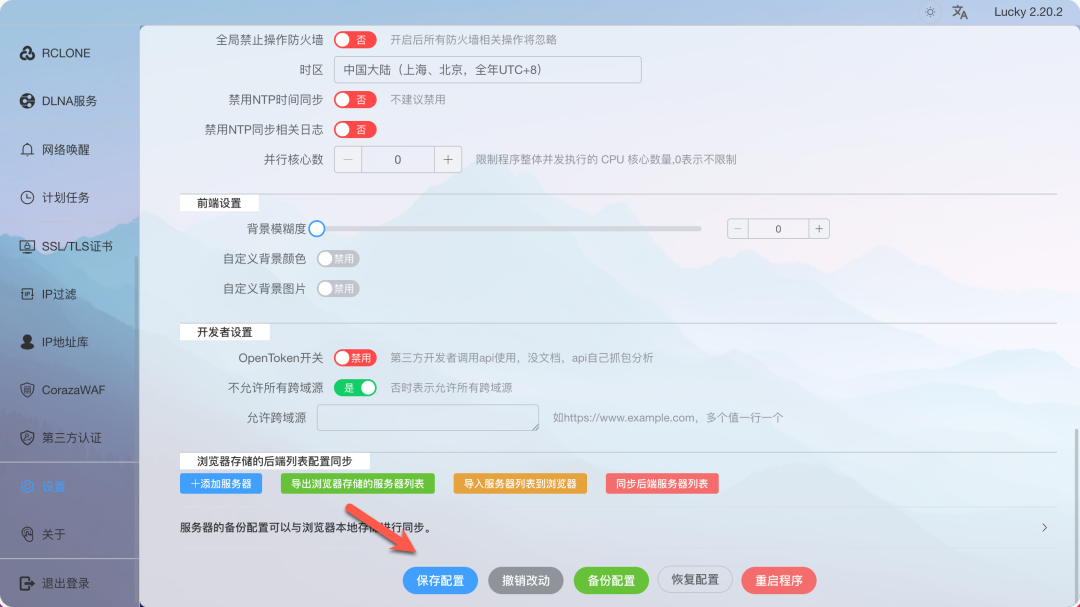Toggle 禁用NTP时间同步 switch
Screen dimensions: 1080x607
(x=355, y=100)
